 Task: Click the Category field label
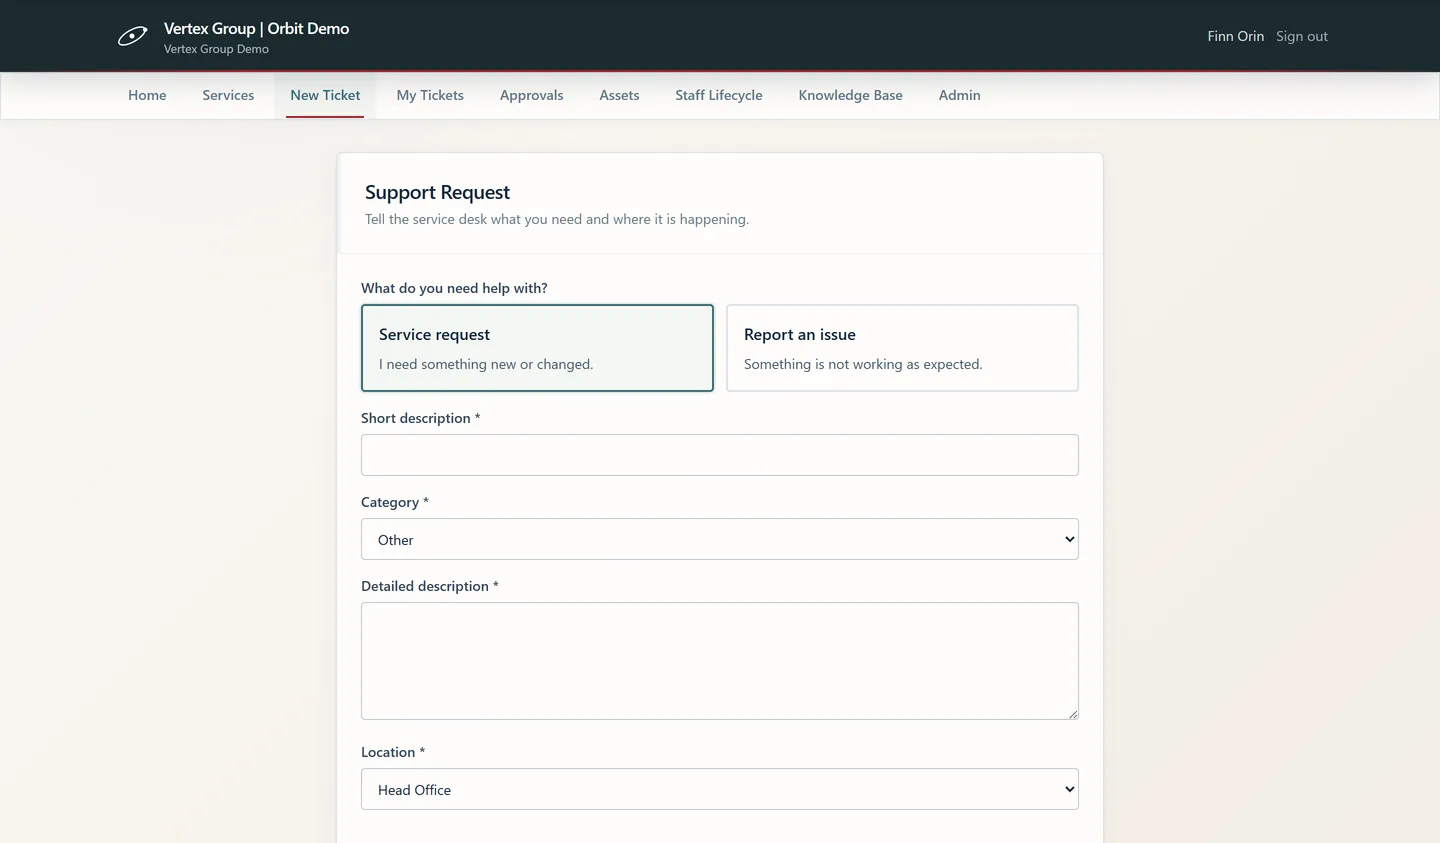(x=394, y=502)
